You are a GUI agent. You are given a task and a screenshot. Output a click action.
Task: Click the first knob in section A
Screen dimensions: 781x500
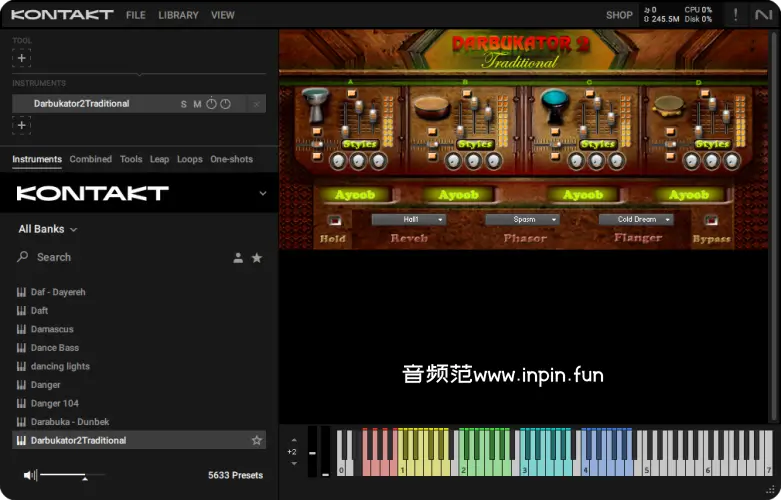[x=338, y=160]
